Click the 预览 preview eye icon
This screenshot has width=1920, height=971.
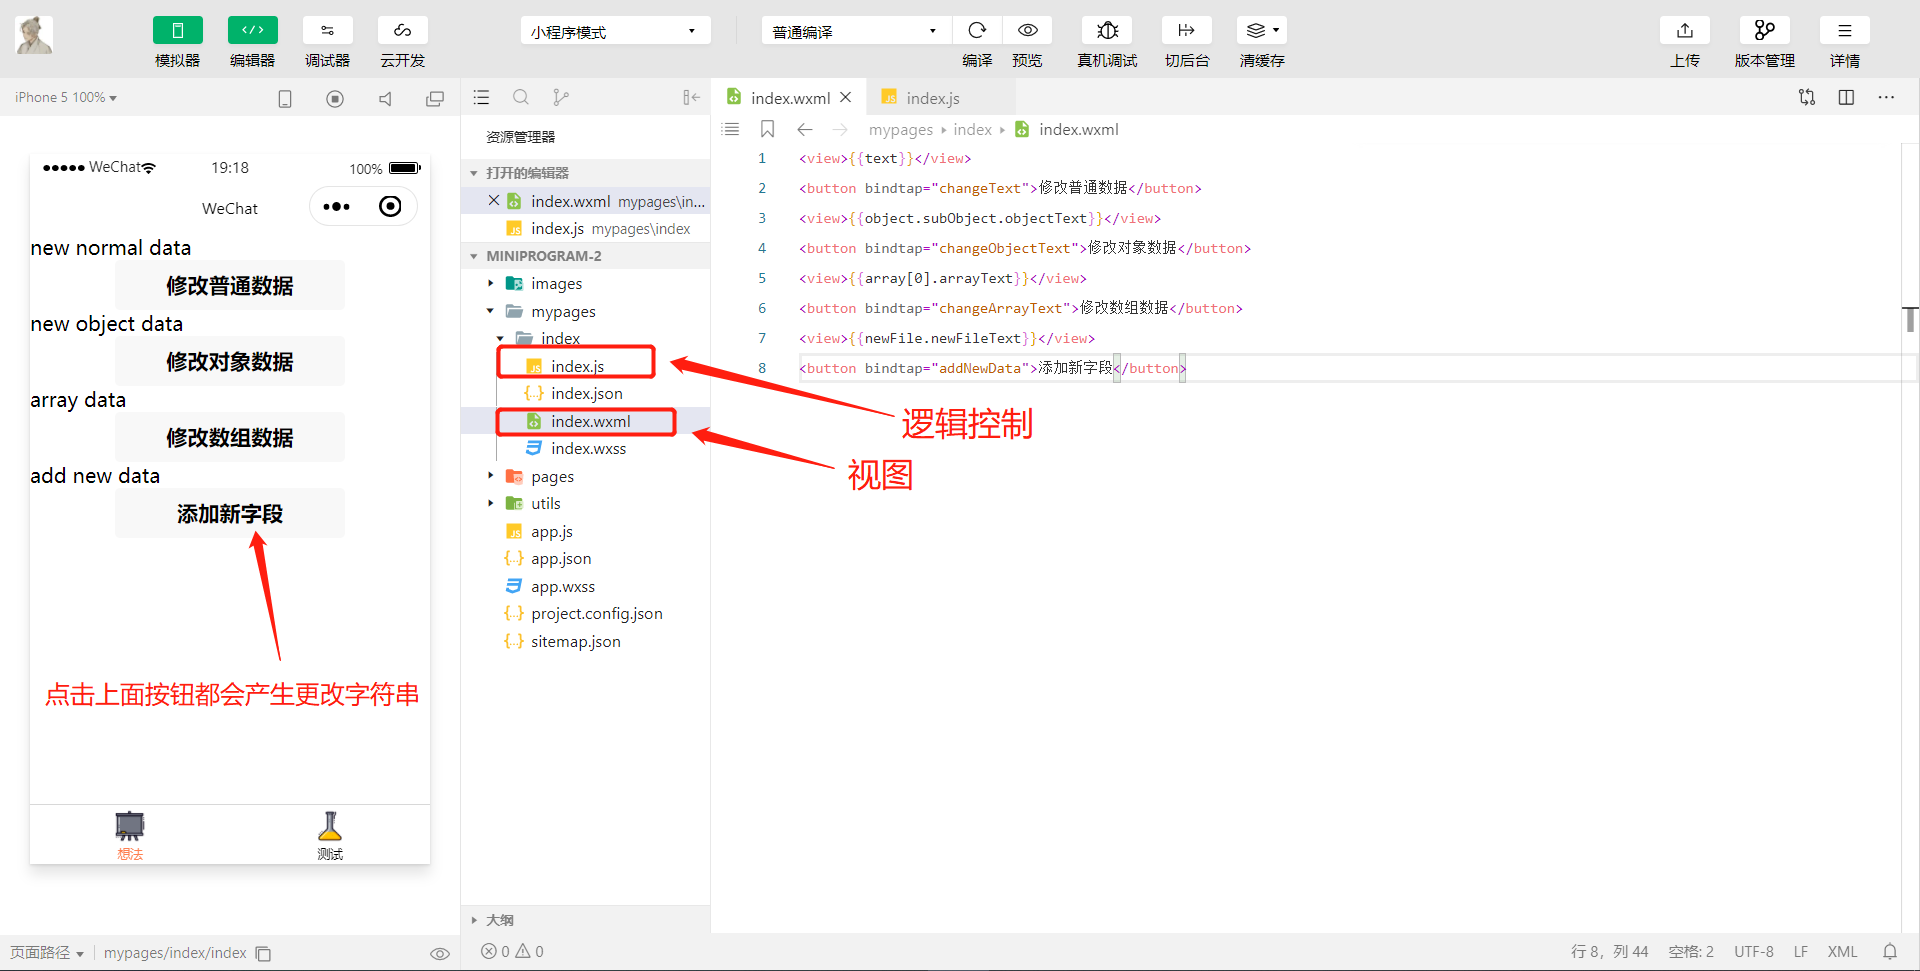(x=1027, y=30)
